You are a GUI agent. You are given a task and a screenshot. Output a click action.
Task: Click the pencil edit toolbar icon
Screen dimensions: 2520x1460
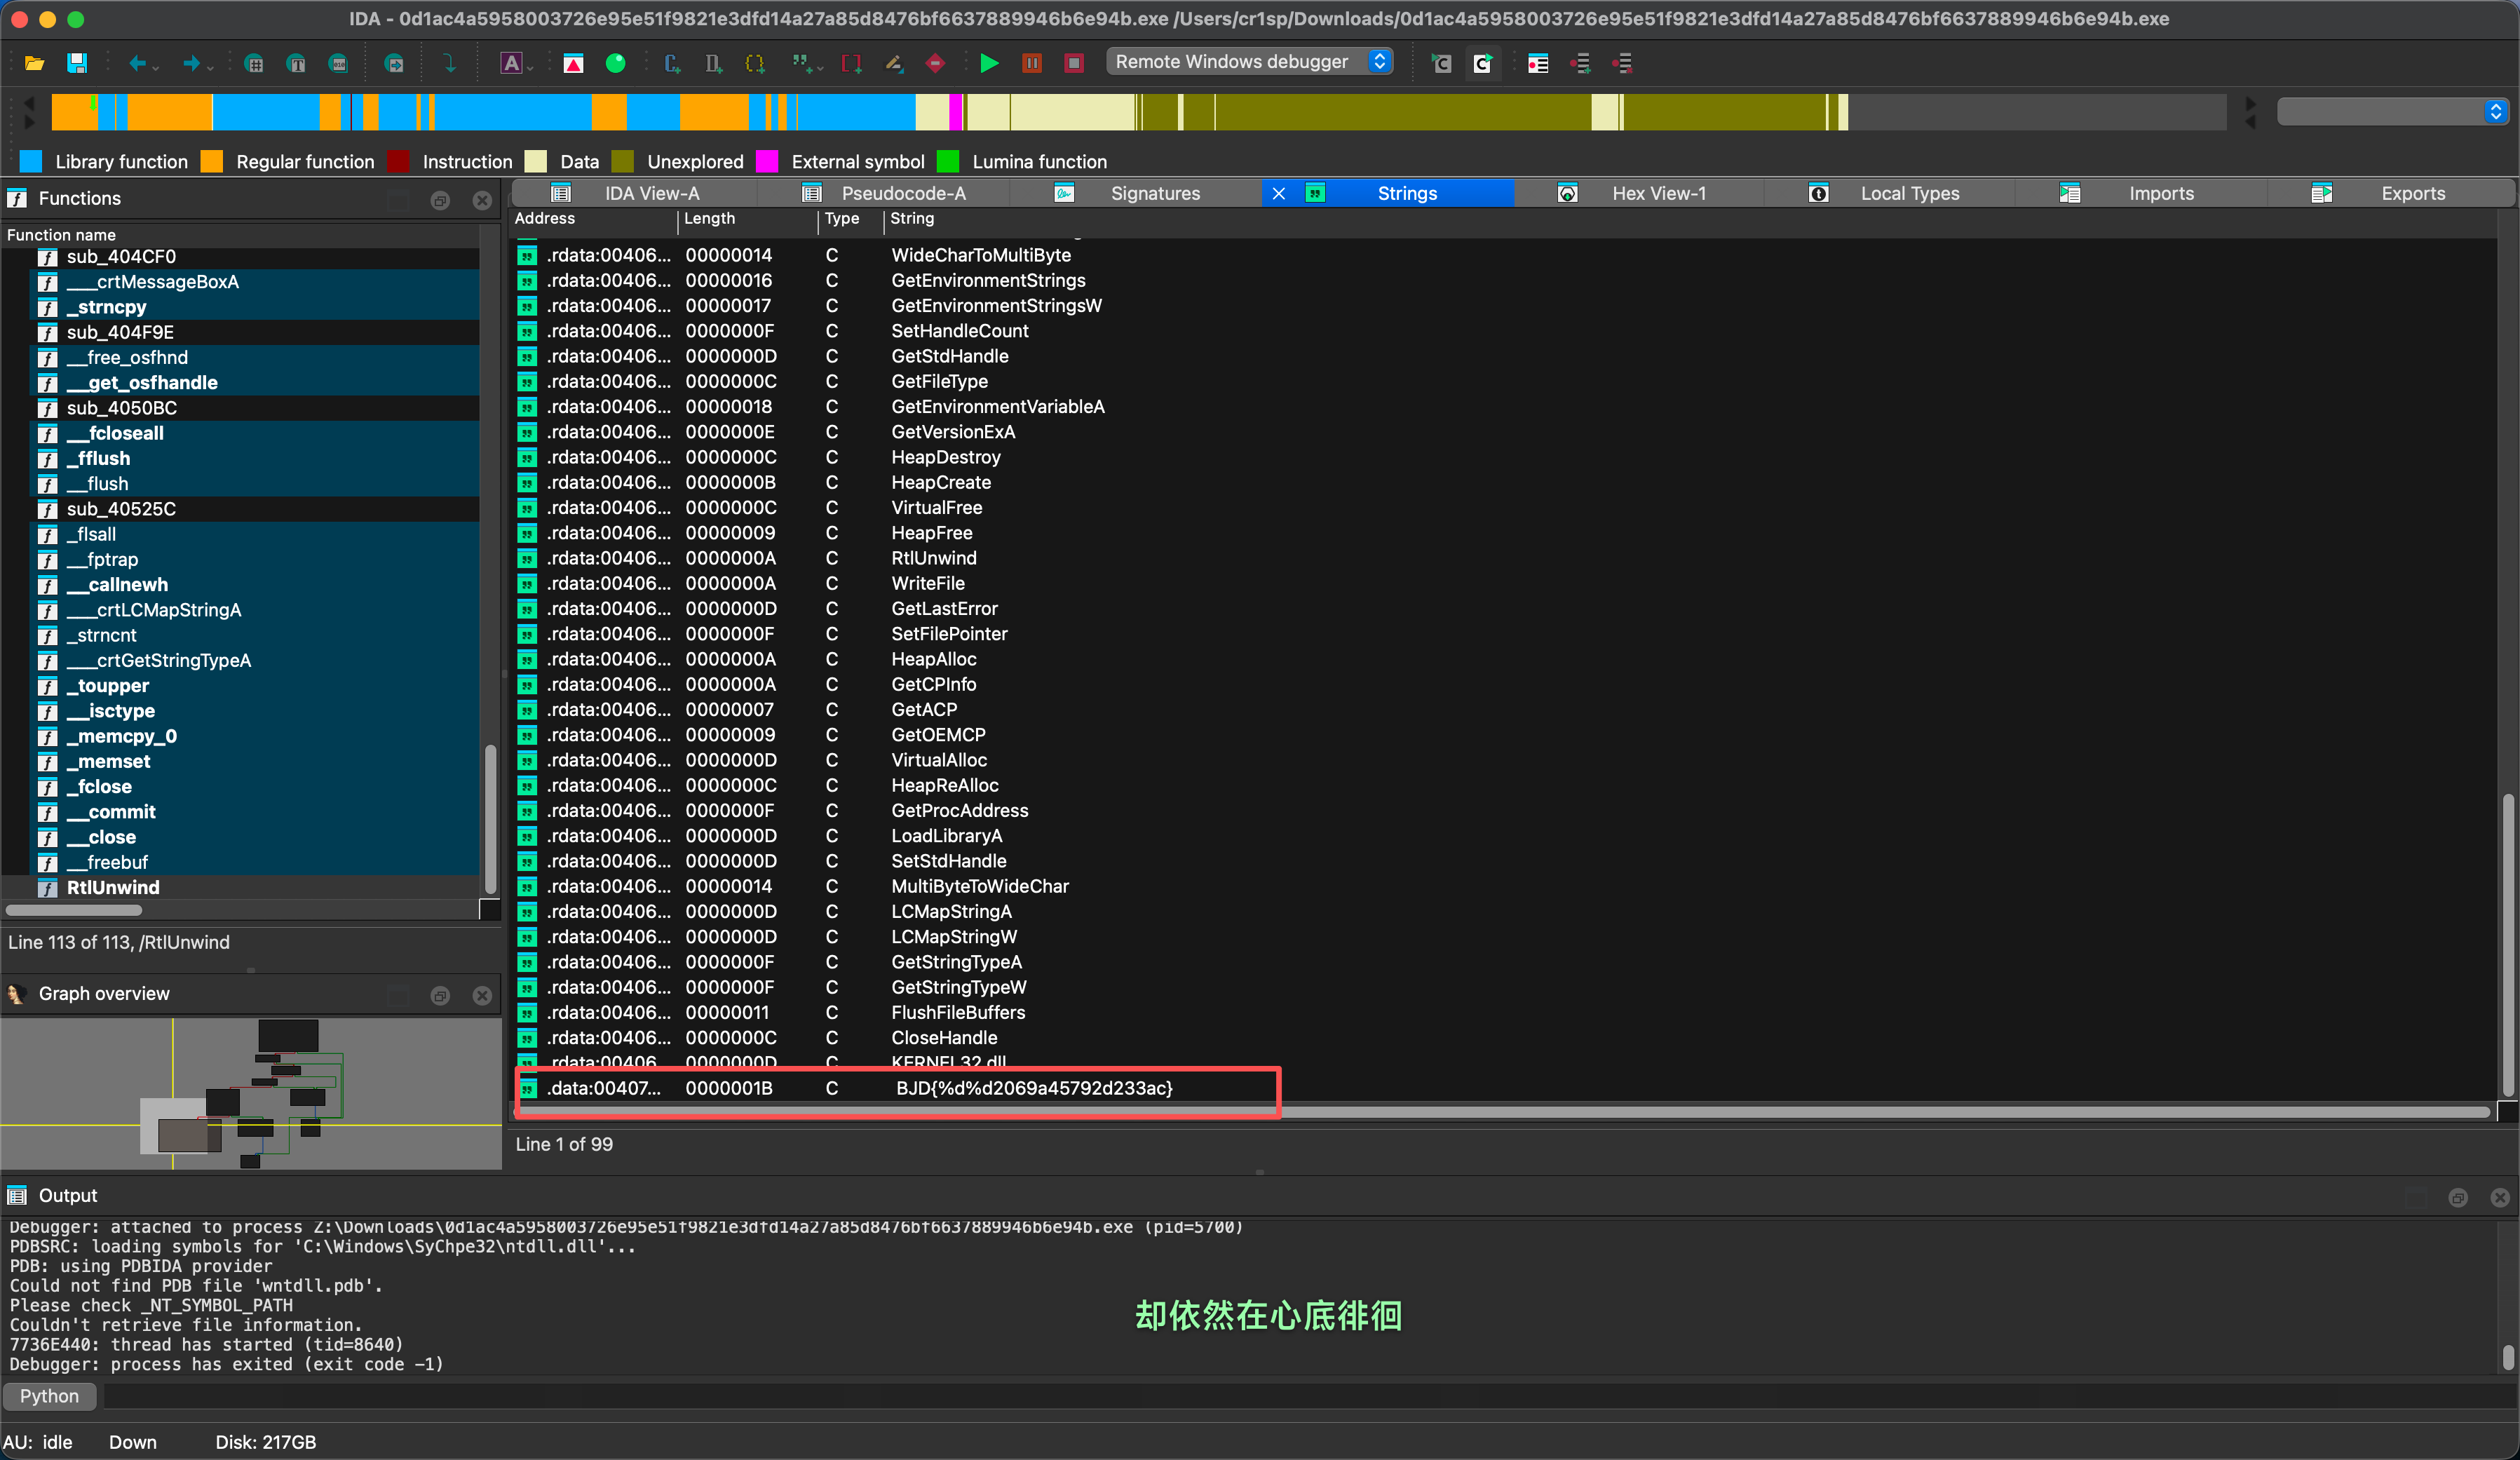893,63
